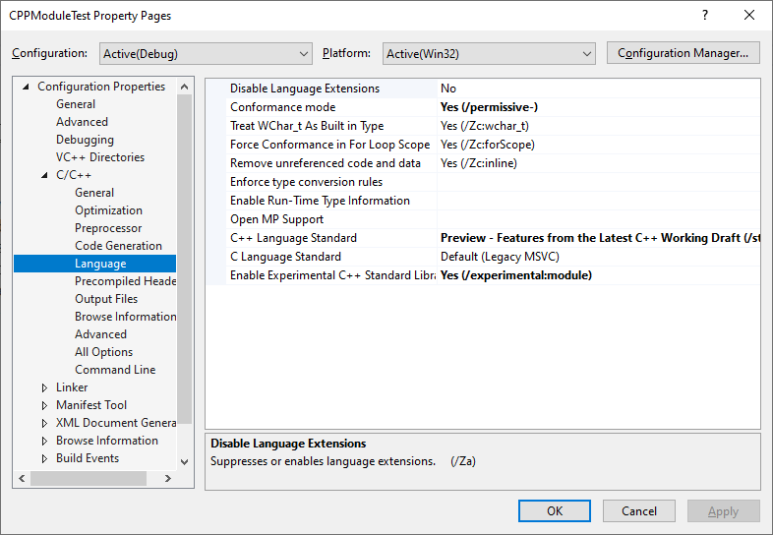Collapse the Configuration Properties node
The height and width of the screenshot is (535, 773).
pyautogui.click(x=26, y=87)
